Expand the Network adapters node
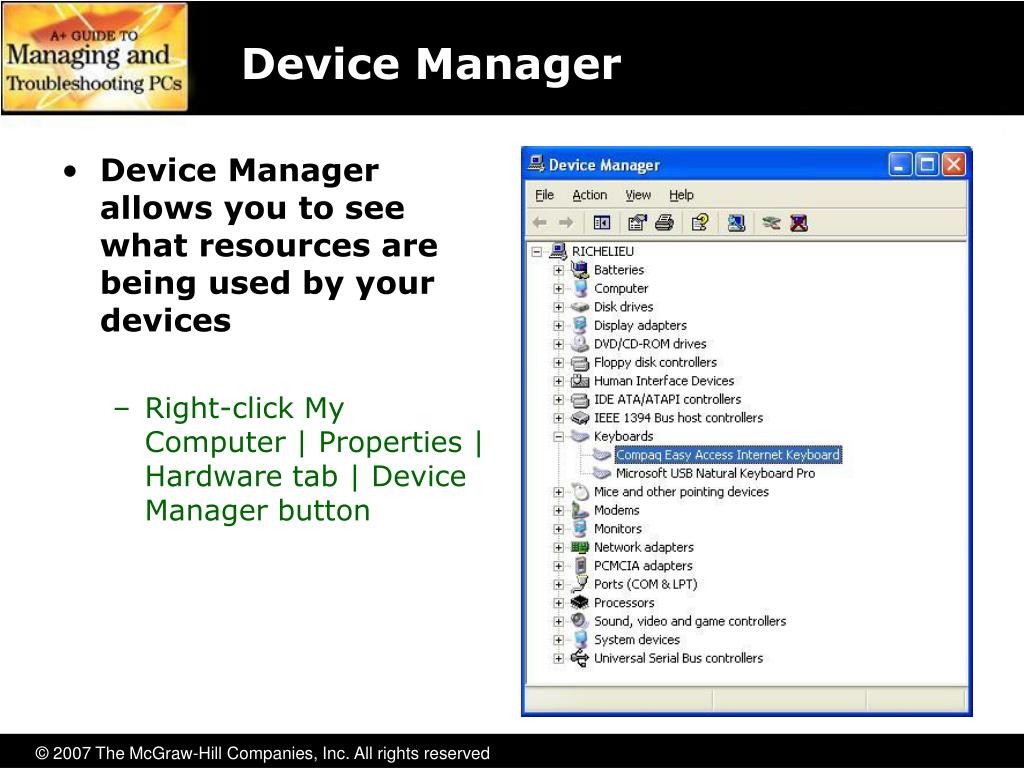 click(558, 547)
